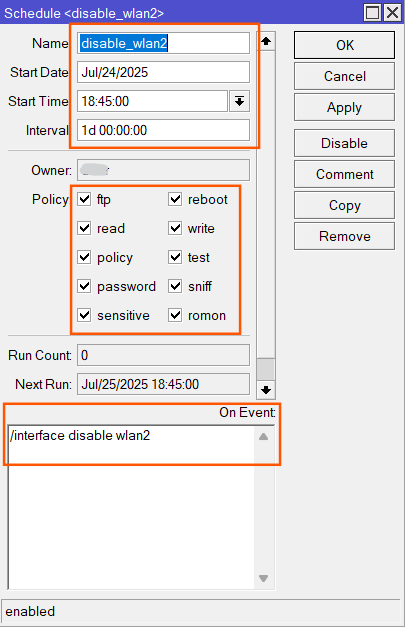Click into the Interval field
The height and width of the screenshot is (627, 405).
point(164,130)
